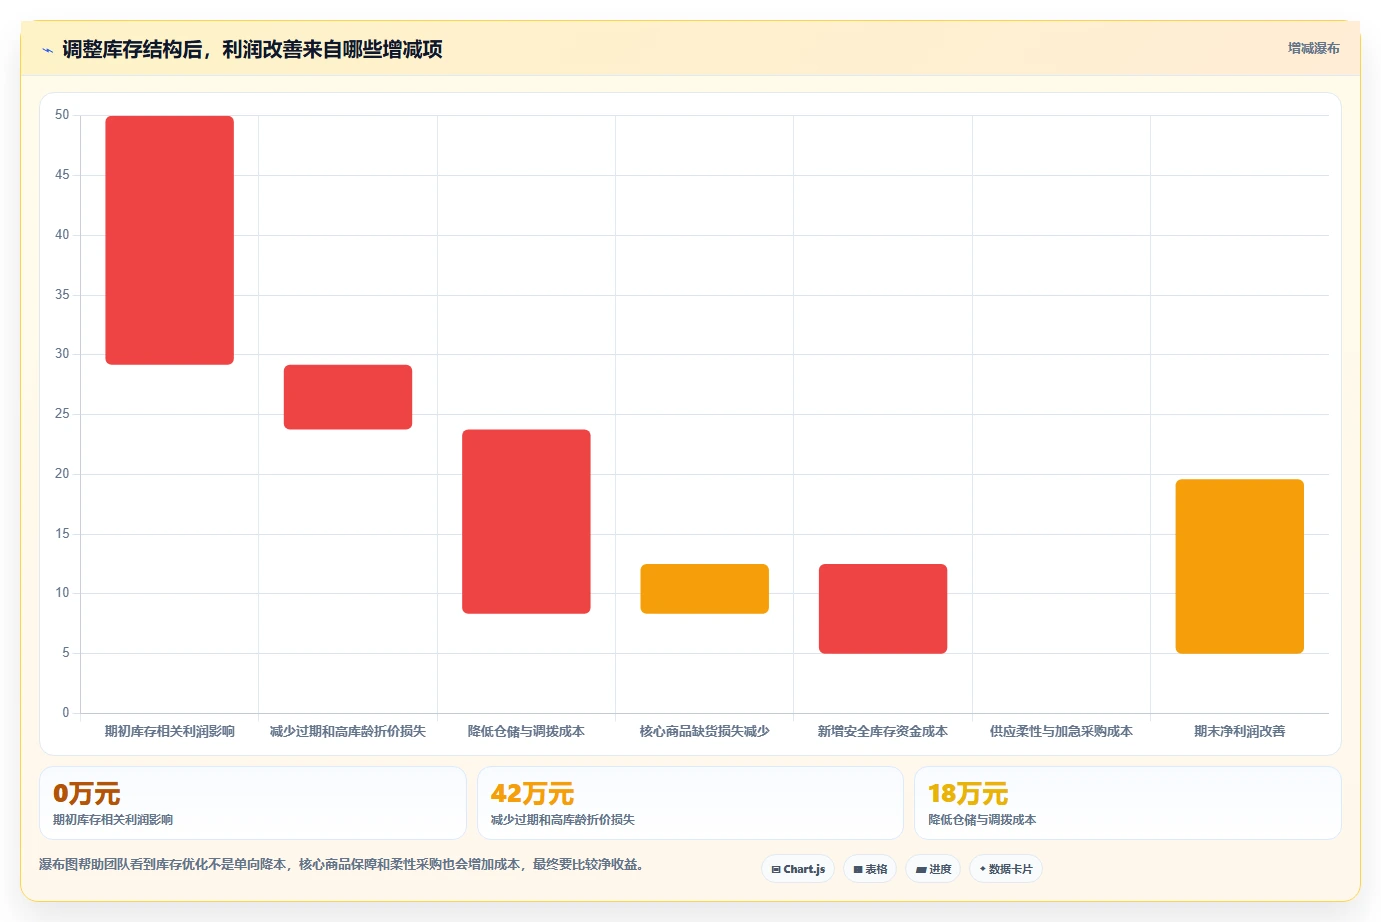This screenshot has width=1381, height=922.
Task: Select the 表格 chip
Action: (x=870, y=869)
